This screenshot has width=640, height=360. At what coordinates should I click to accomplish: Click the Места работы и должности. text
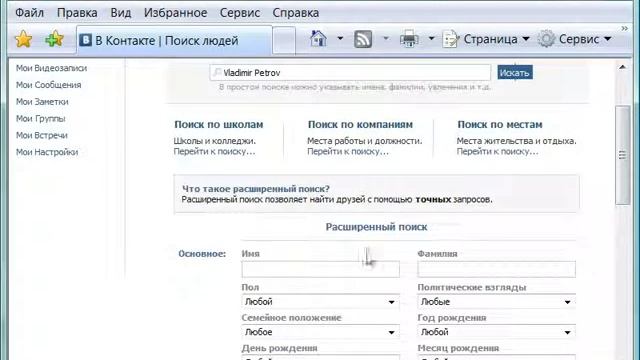(365, 141)
